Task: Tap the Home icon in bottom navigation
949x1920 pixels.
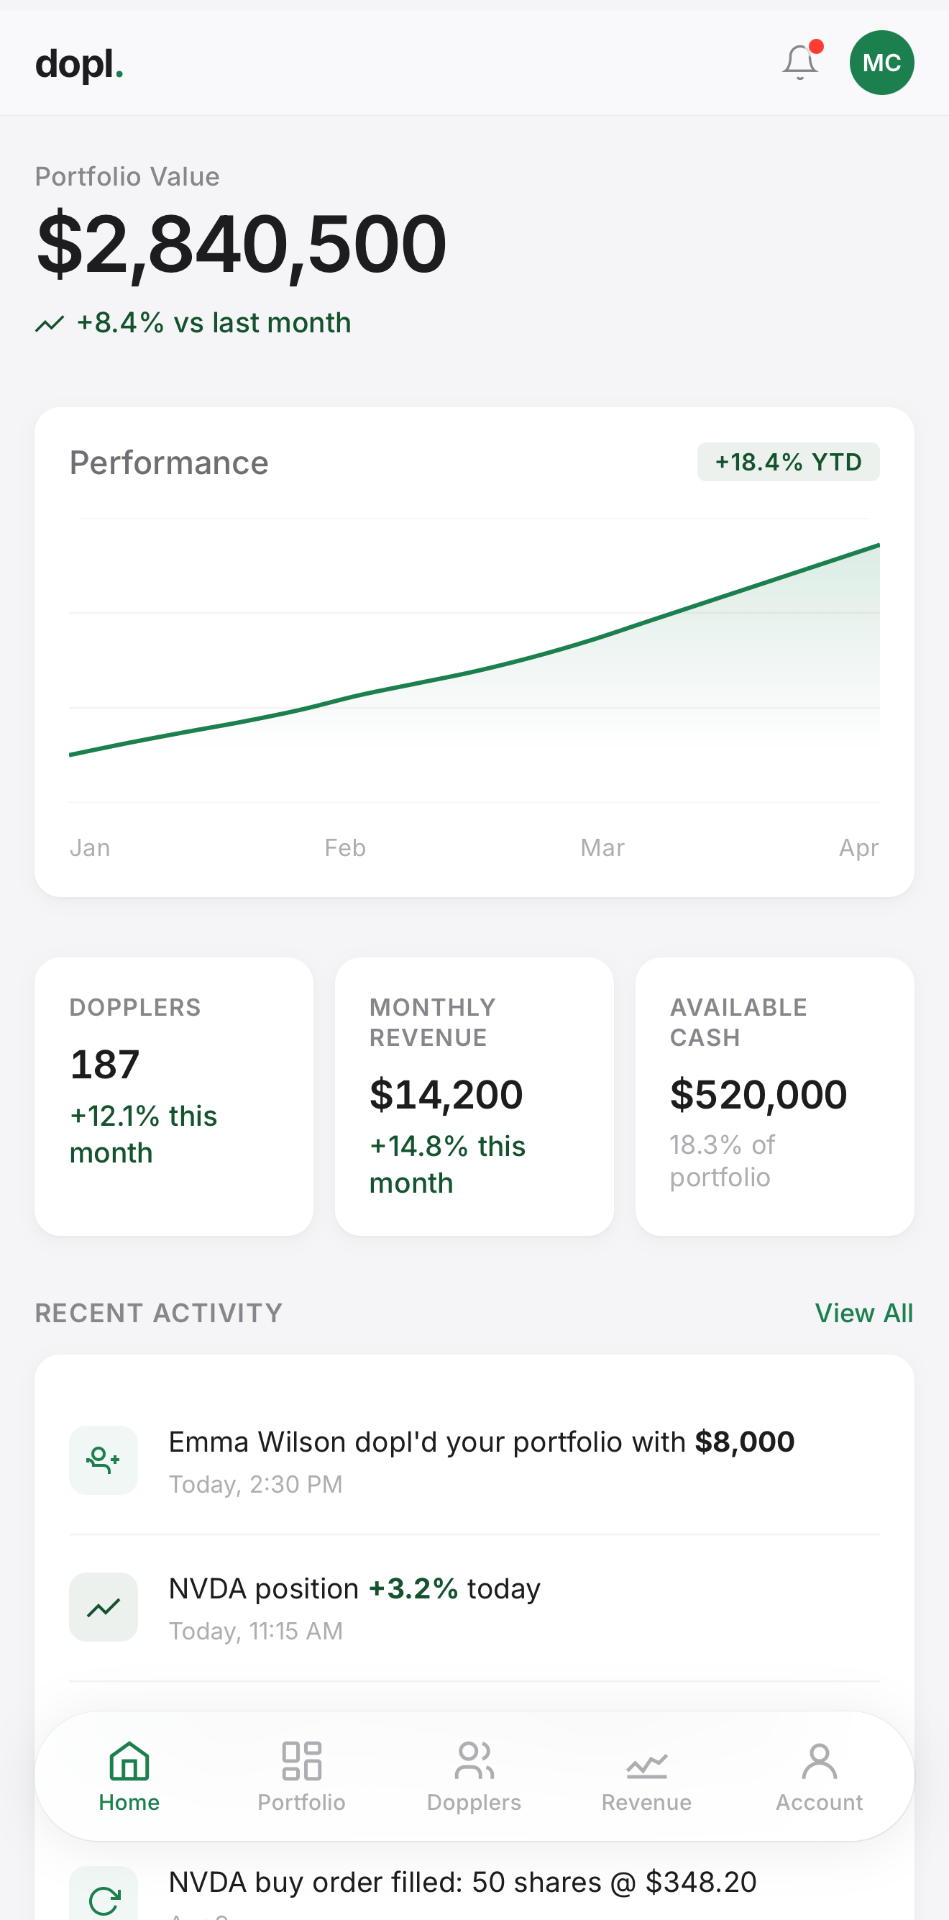Action: [129, 1762]
